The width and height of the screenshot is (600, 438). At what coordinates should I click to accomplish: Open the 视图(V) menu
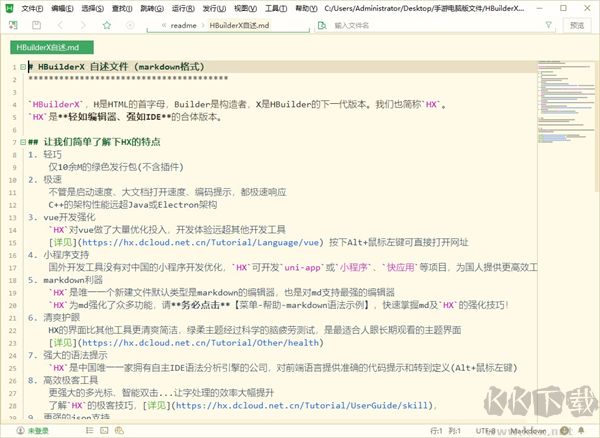coord(245,8)
